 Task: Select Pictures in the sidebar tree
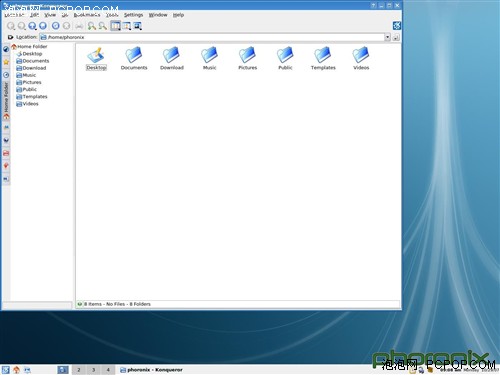(29, 82)
